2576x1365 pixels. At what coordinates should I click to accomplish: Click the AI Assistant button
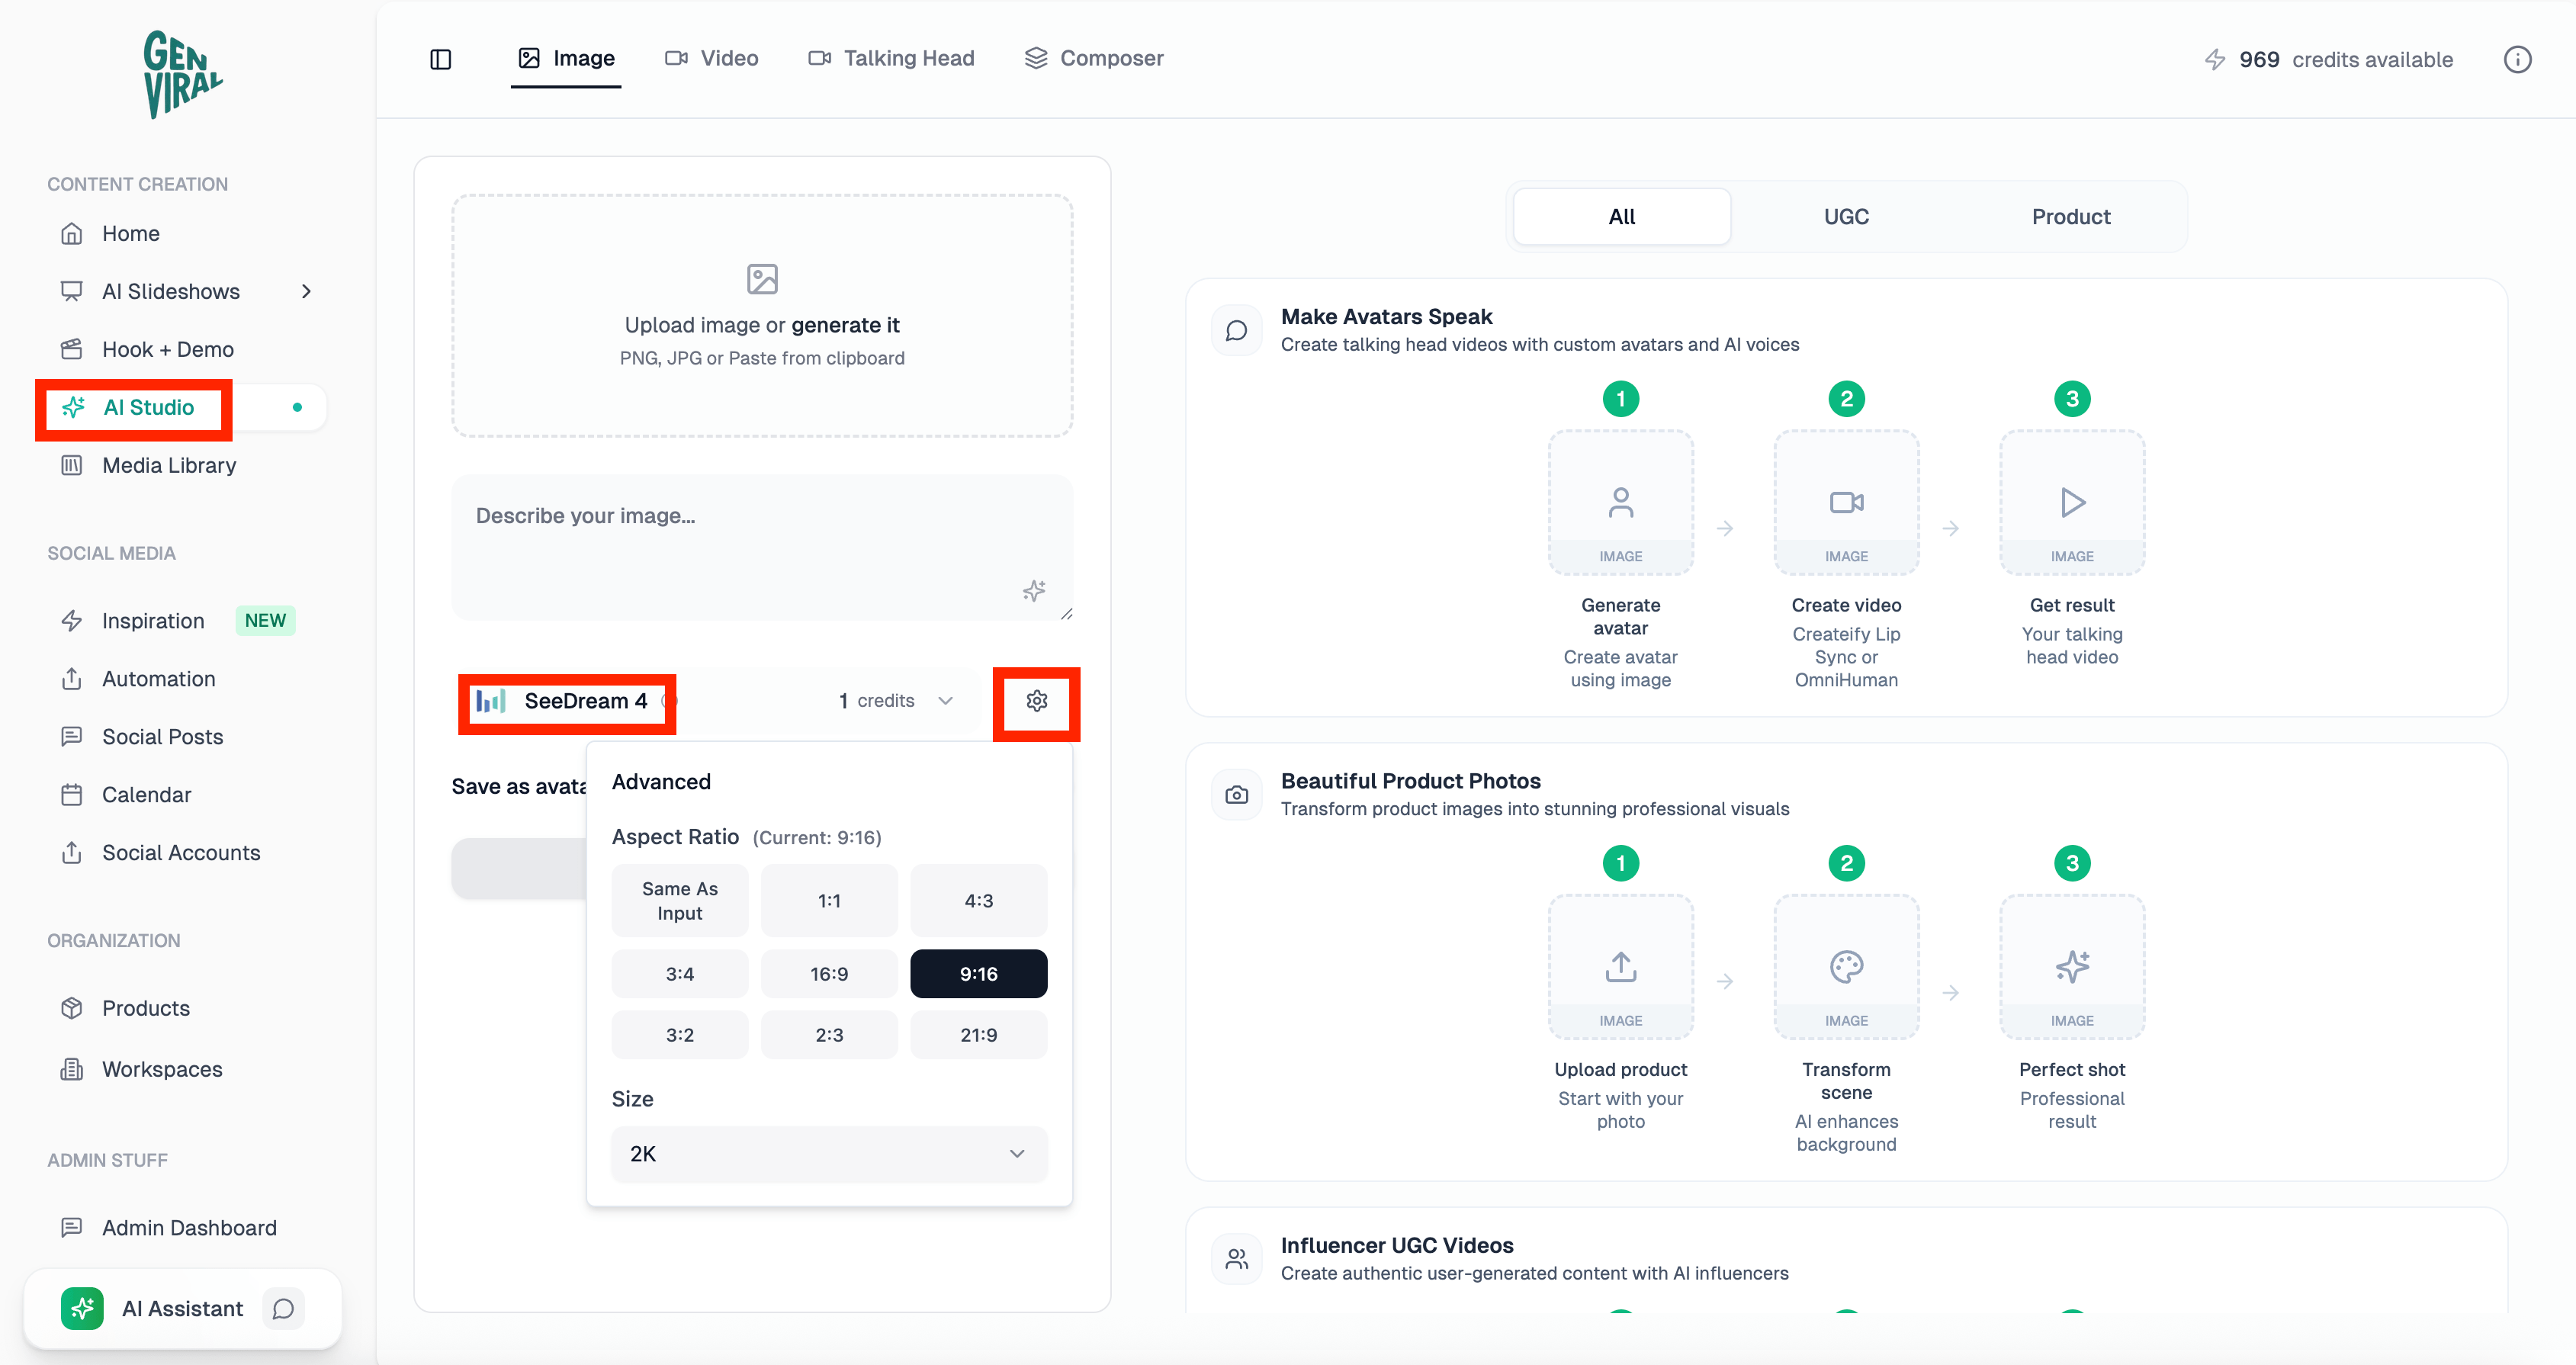coord(183,1309)
